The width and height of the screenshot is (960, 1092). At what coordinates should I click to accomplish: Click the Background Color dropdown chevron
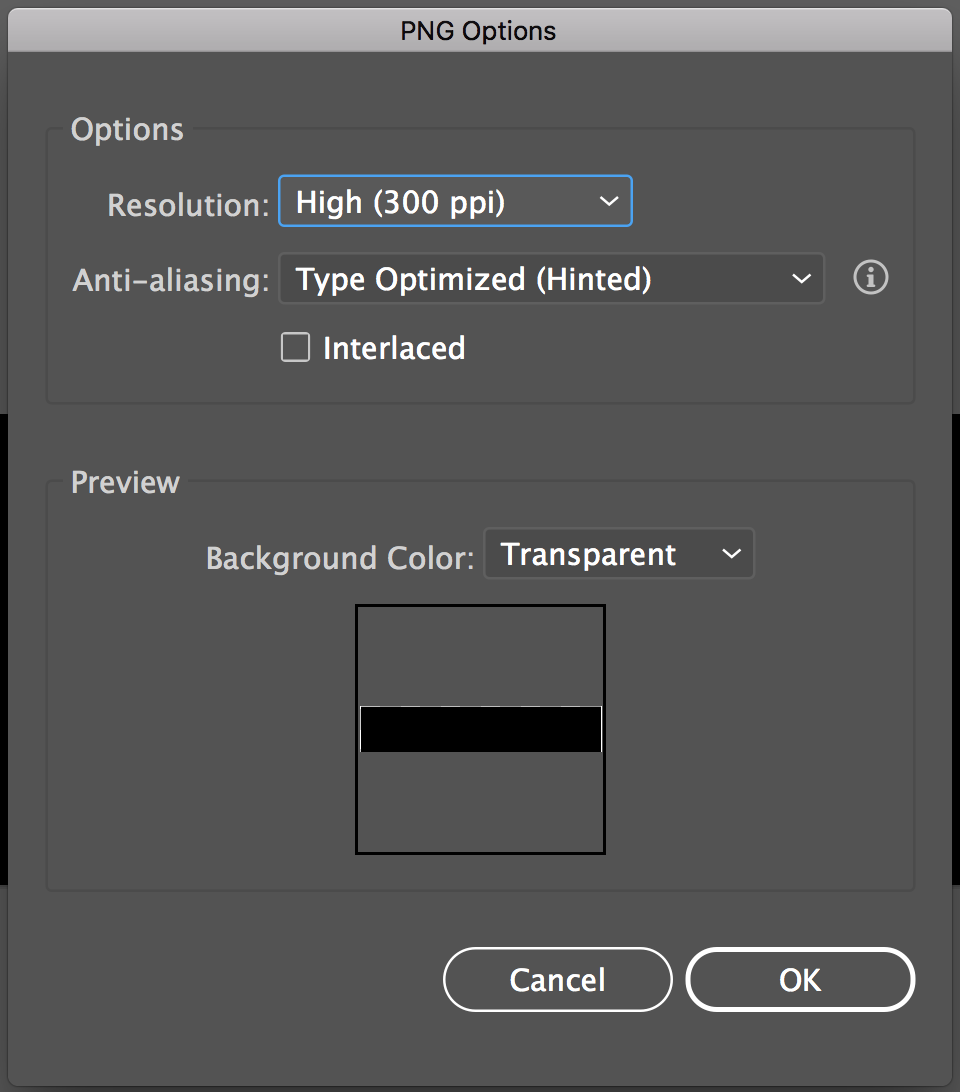733,553
